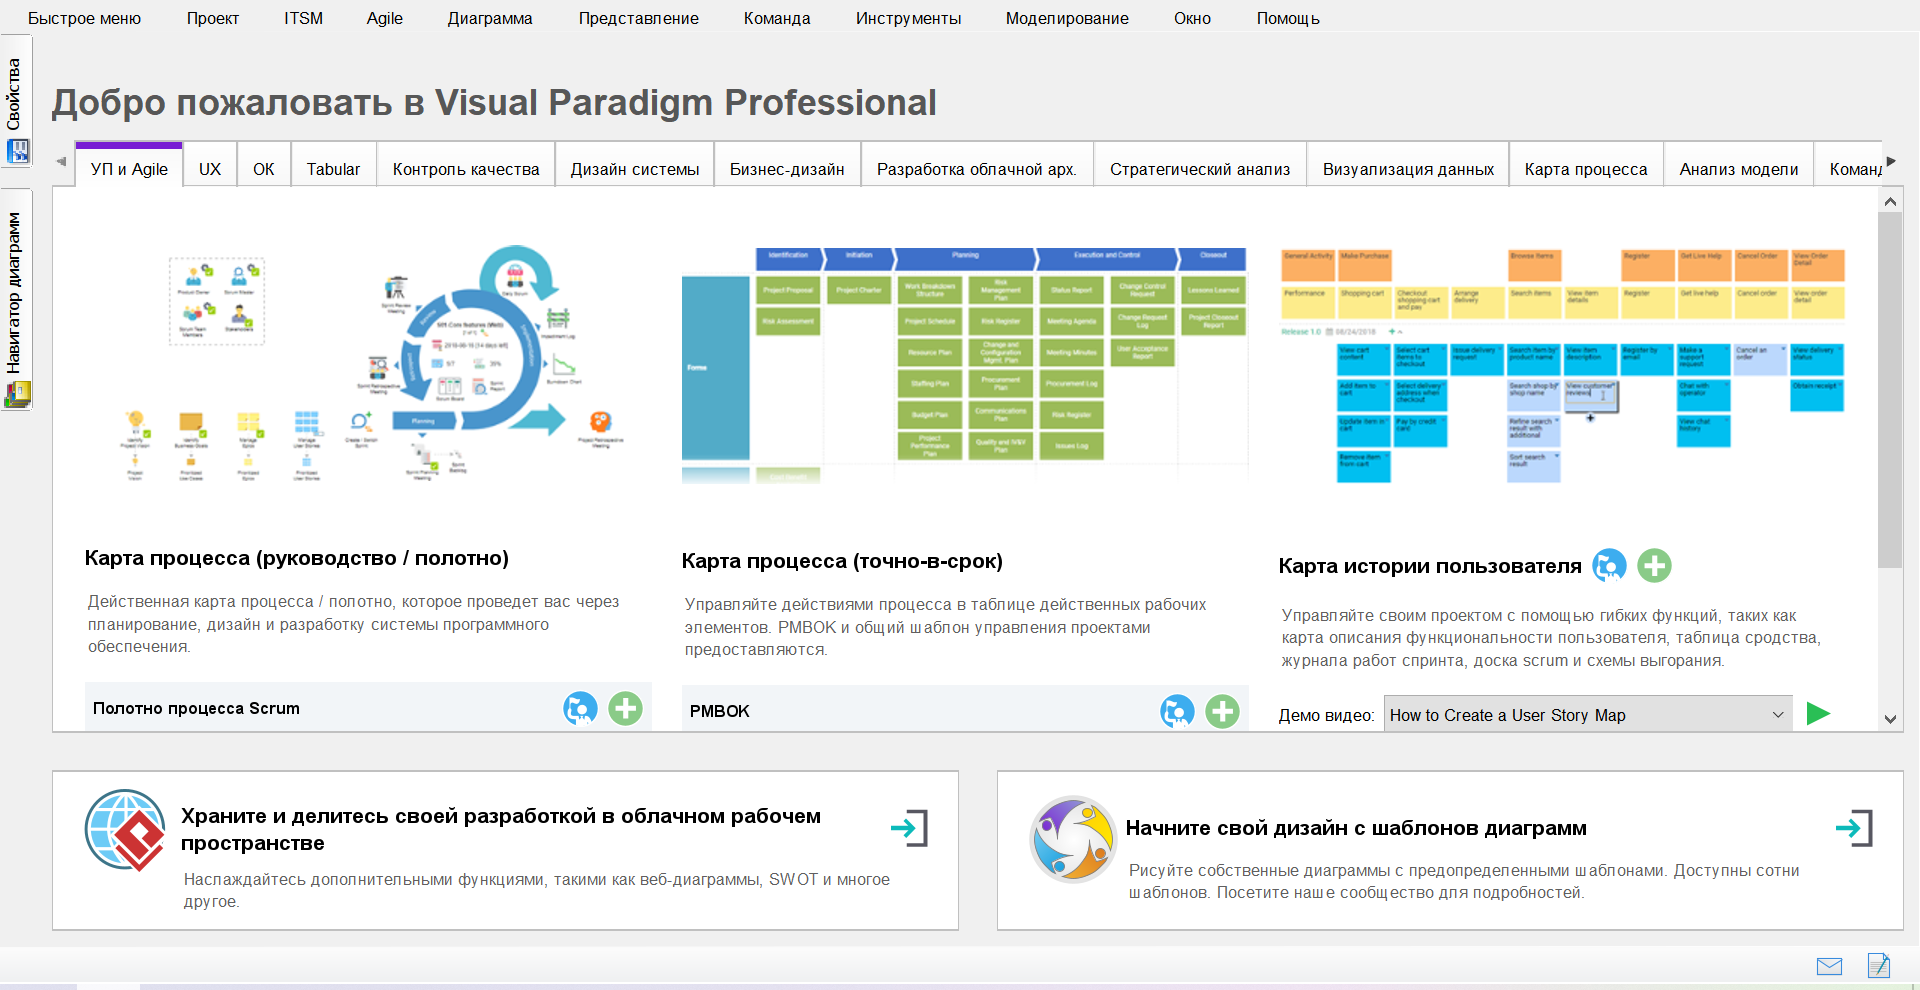Screen dimensions: 1920x990
Task: Open the Навигатор диаграмм panel
Action: [x=14, y=290]
